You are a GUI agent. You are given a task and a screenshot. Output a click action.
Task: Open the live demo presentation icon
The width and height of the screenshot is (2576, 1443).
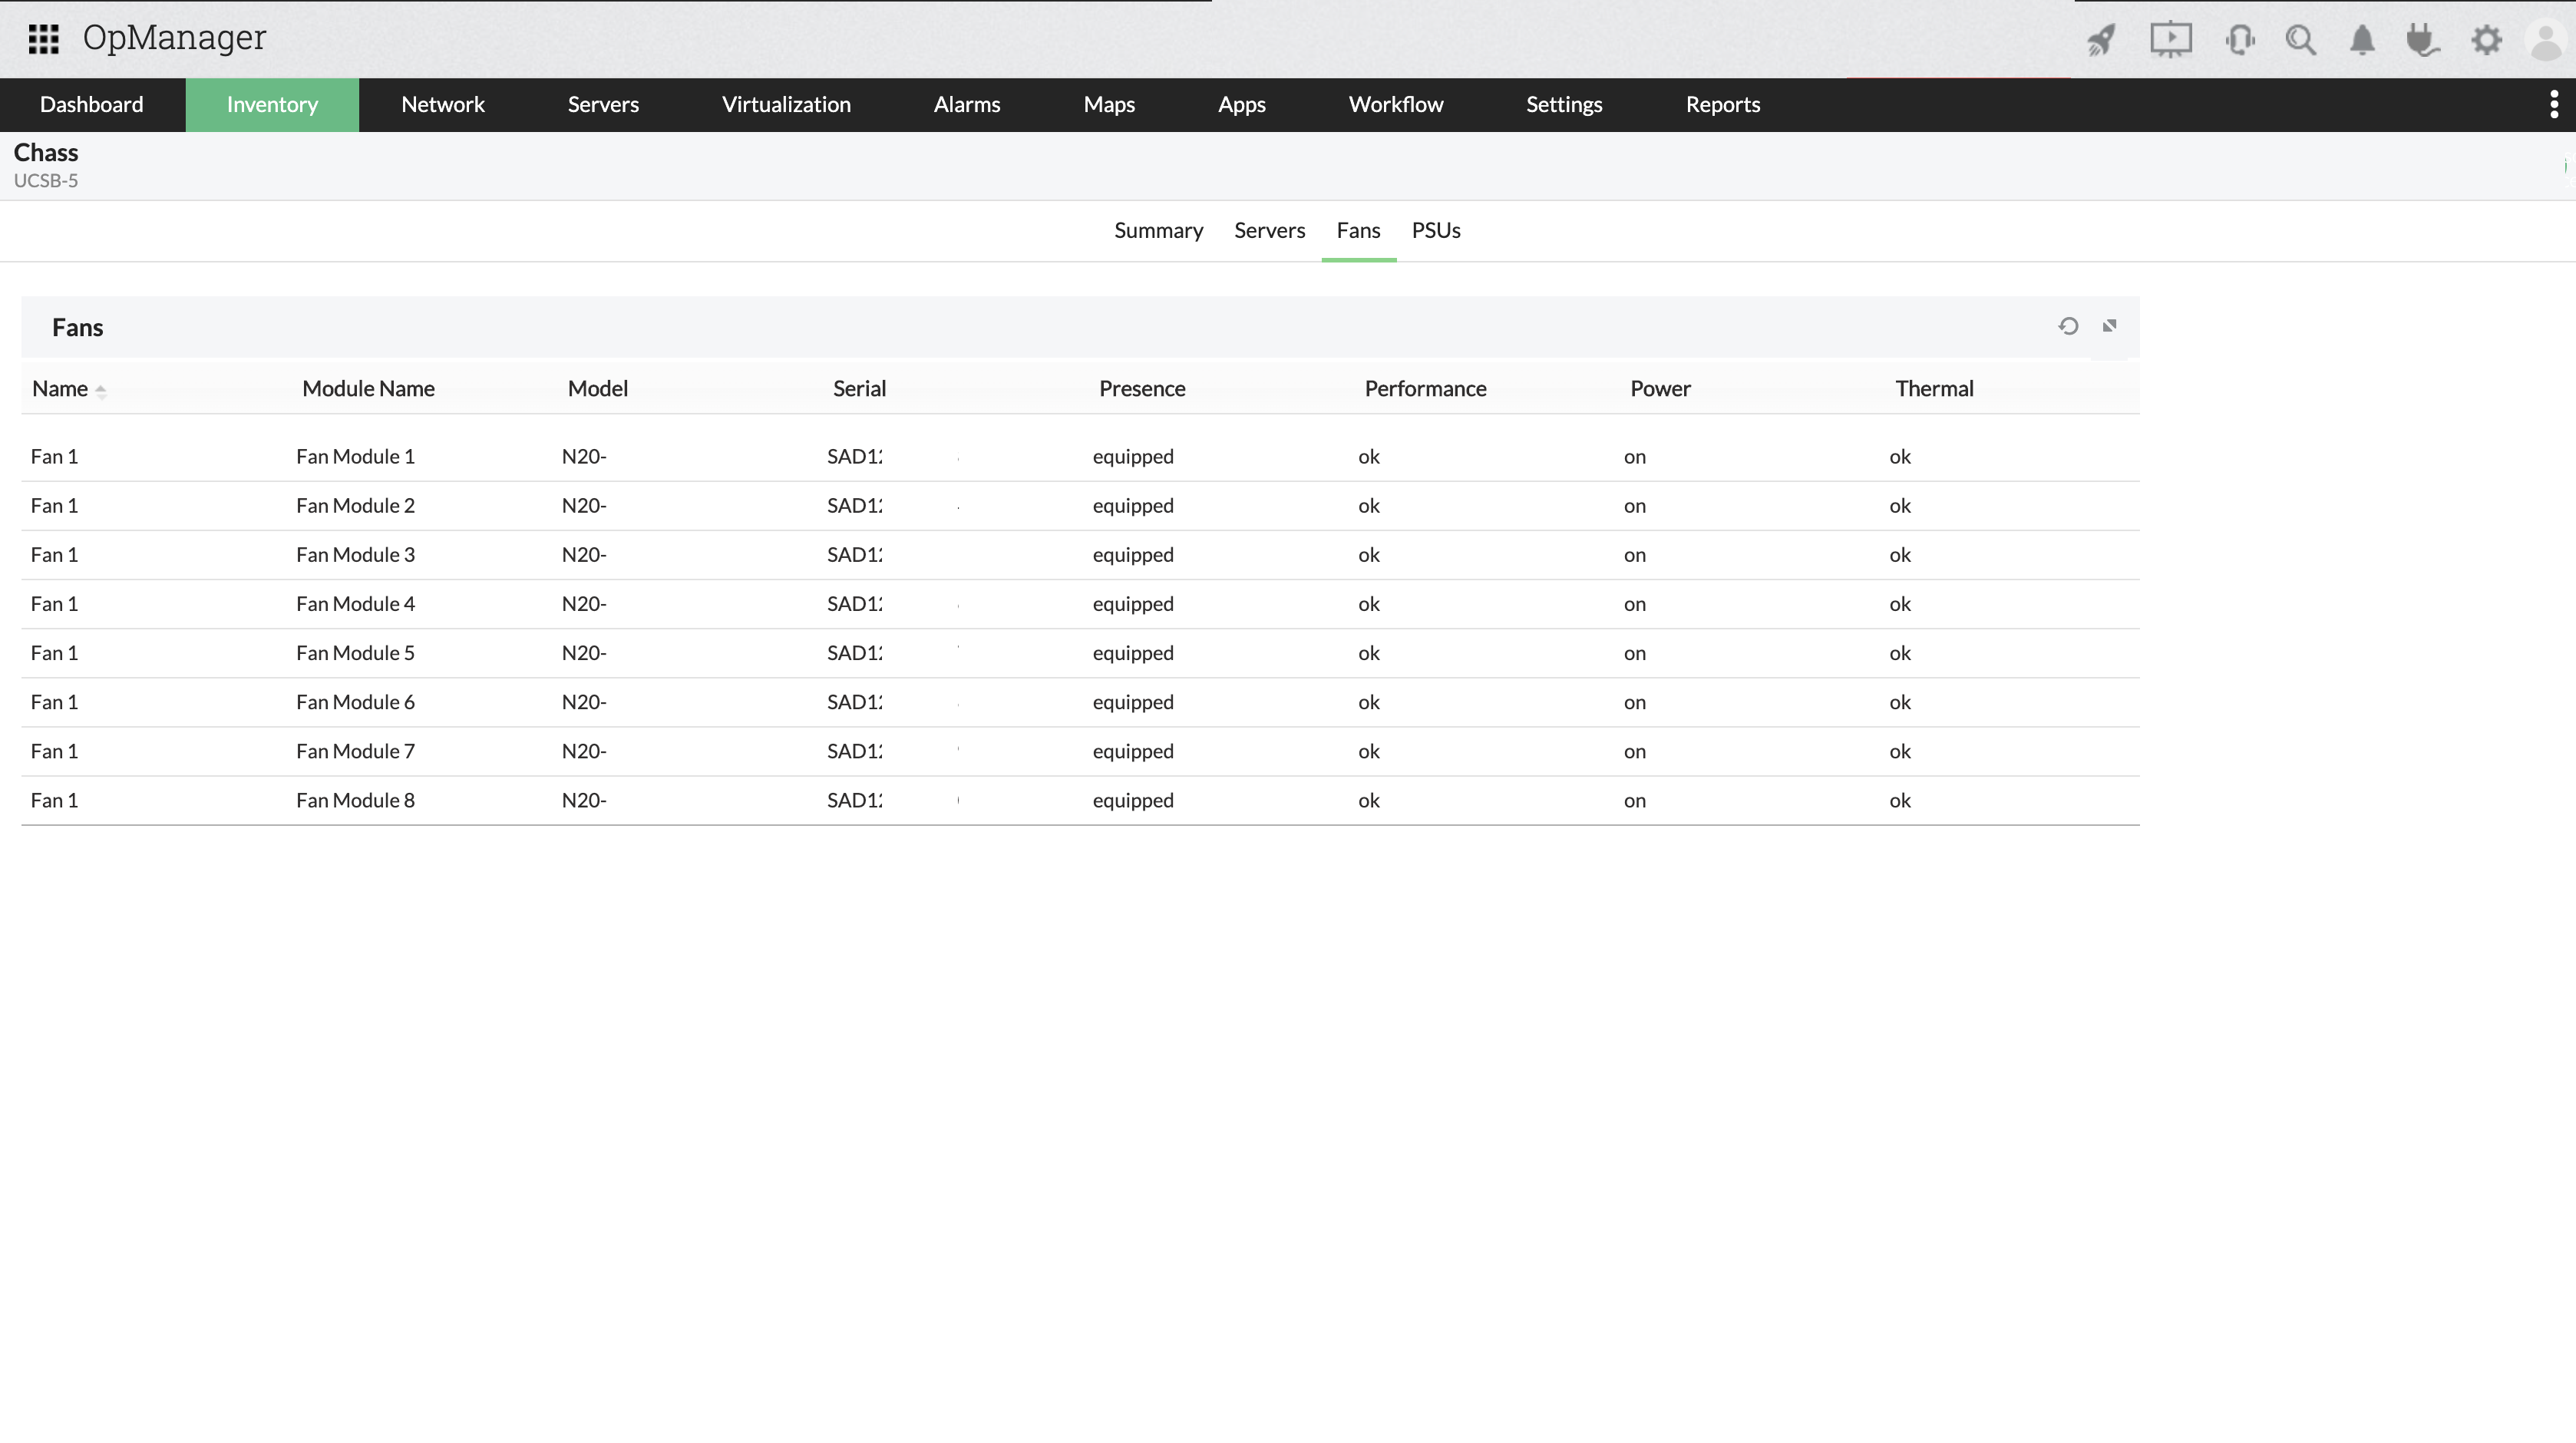2171,40
